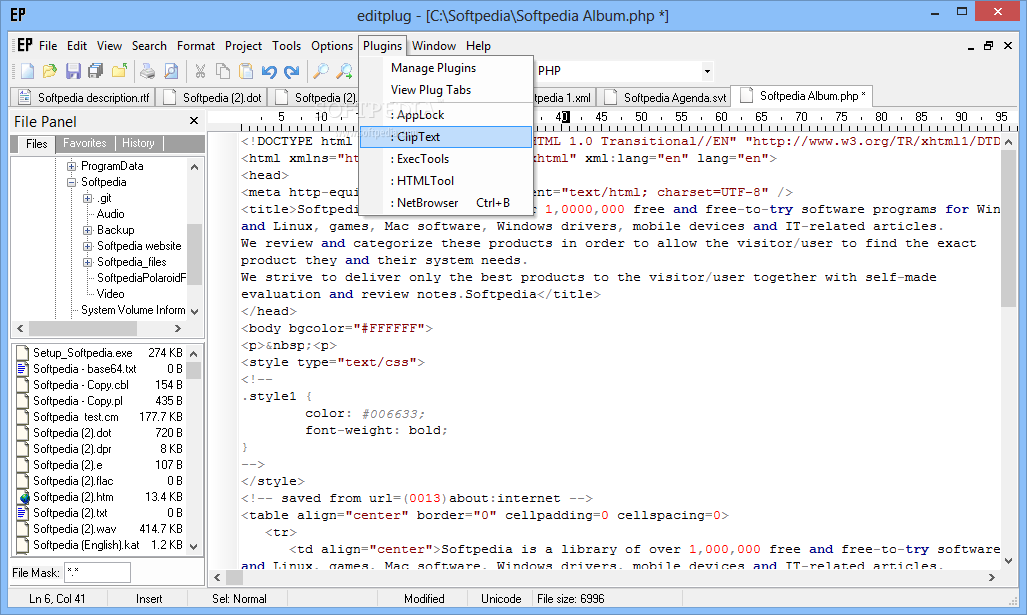Screen dimensions: 1027x615
Task: Click the Save All icon
Action: tap(96, 71)
